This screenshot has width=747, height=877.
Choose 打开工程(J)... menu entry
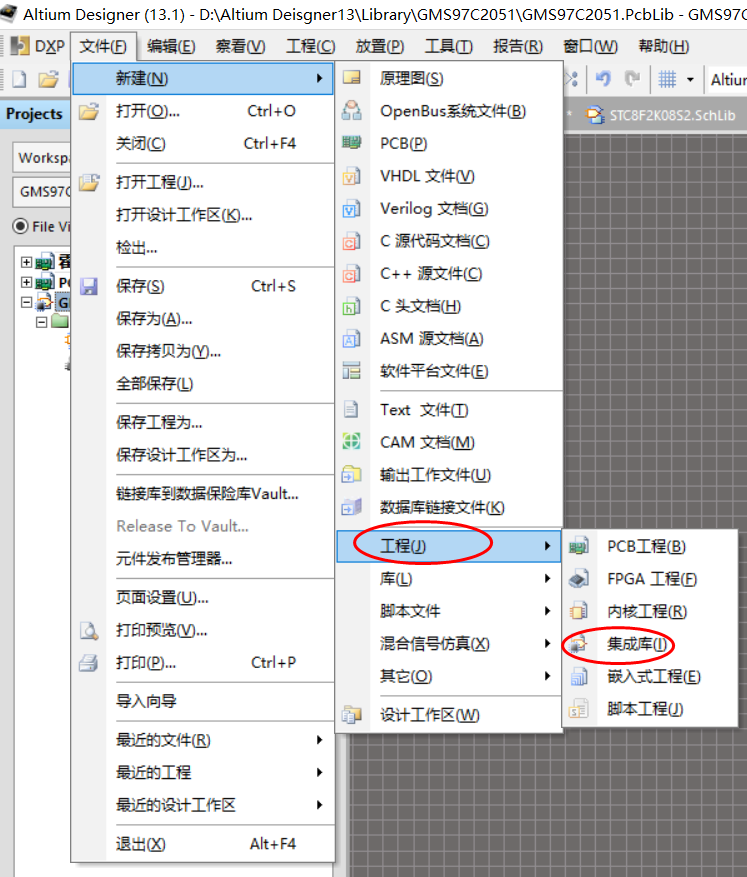pos(204,182)
